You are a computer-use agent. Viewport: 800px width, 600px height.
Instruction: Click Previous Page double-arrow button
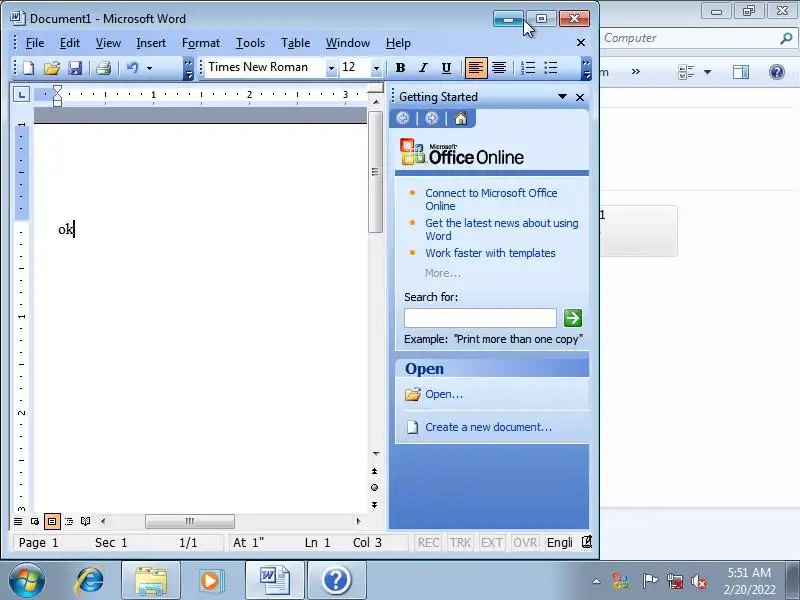pyautogui.click(x=374, y=471)
